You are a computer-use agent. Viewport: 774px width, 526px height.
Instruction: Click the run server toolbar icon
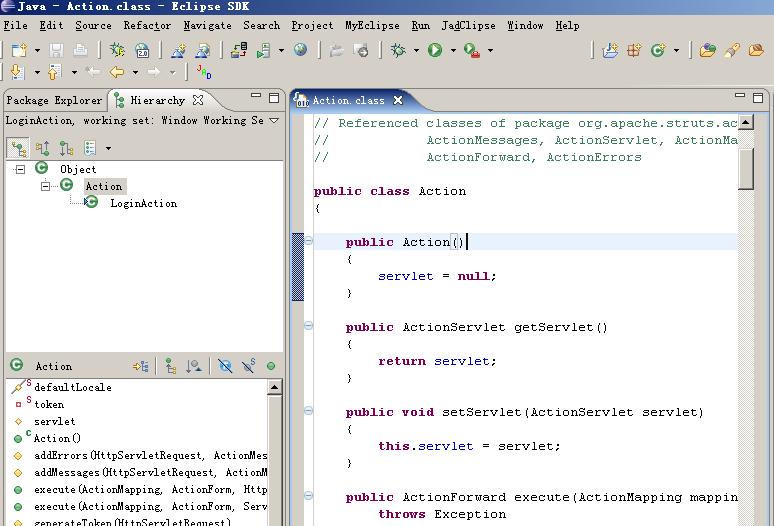(x=264, y=50)
